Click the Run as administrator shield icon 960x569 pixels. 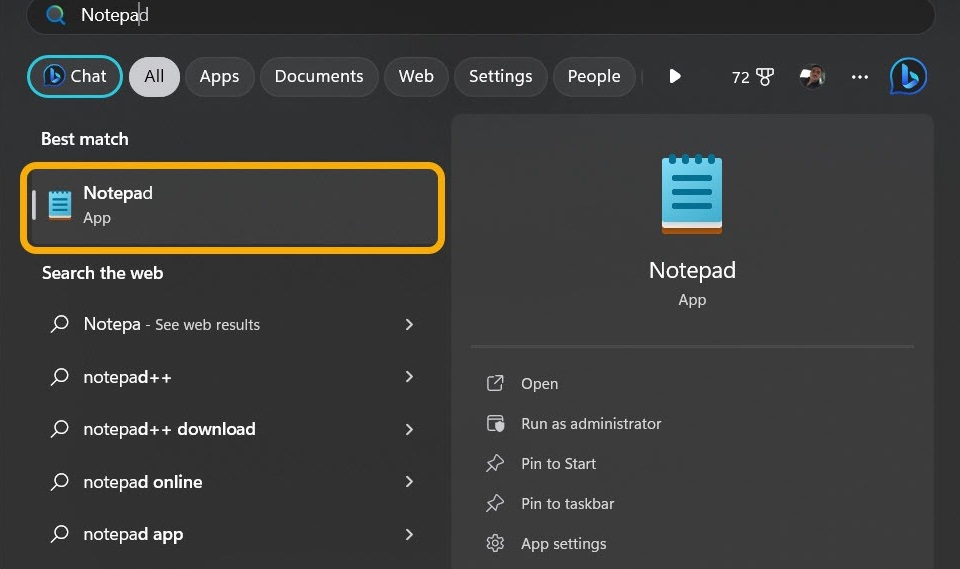[x=495, y=423]
